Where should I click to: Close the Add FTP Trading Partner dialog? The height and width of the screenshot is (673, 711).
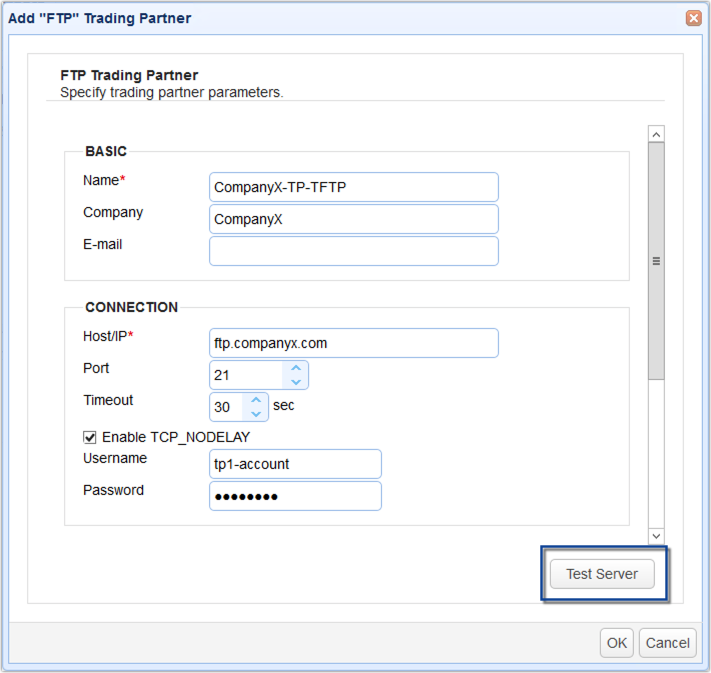[x=692, y=18]
